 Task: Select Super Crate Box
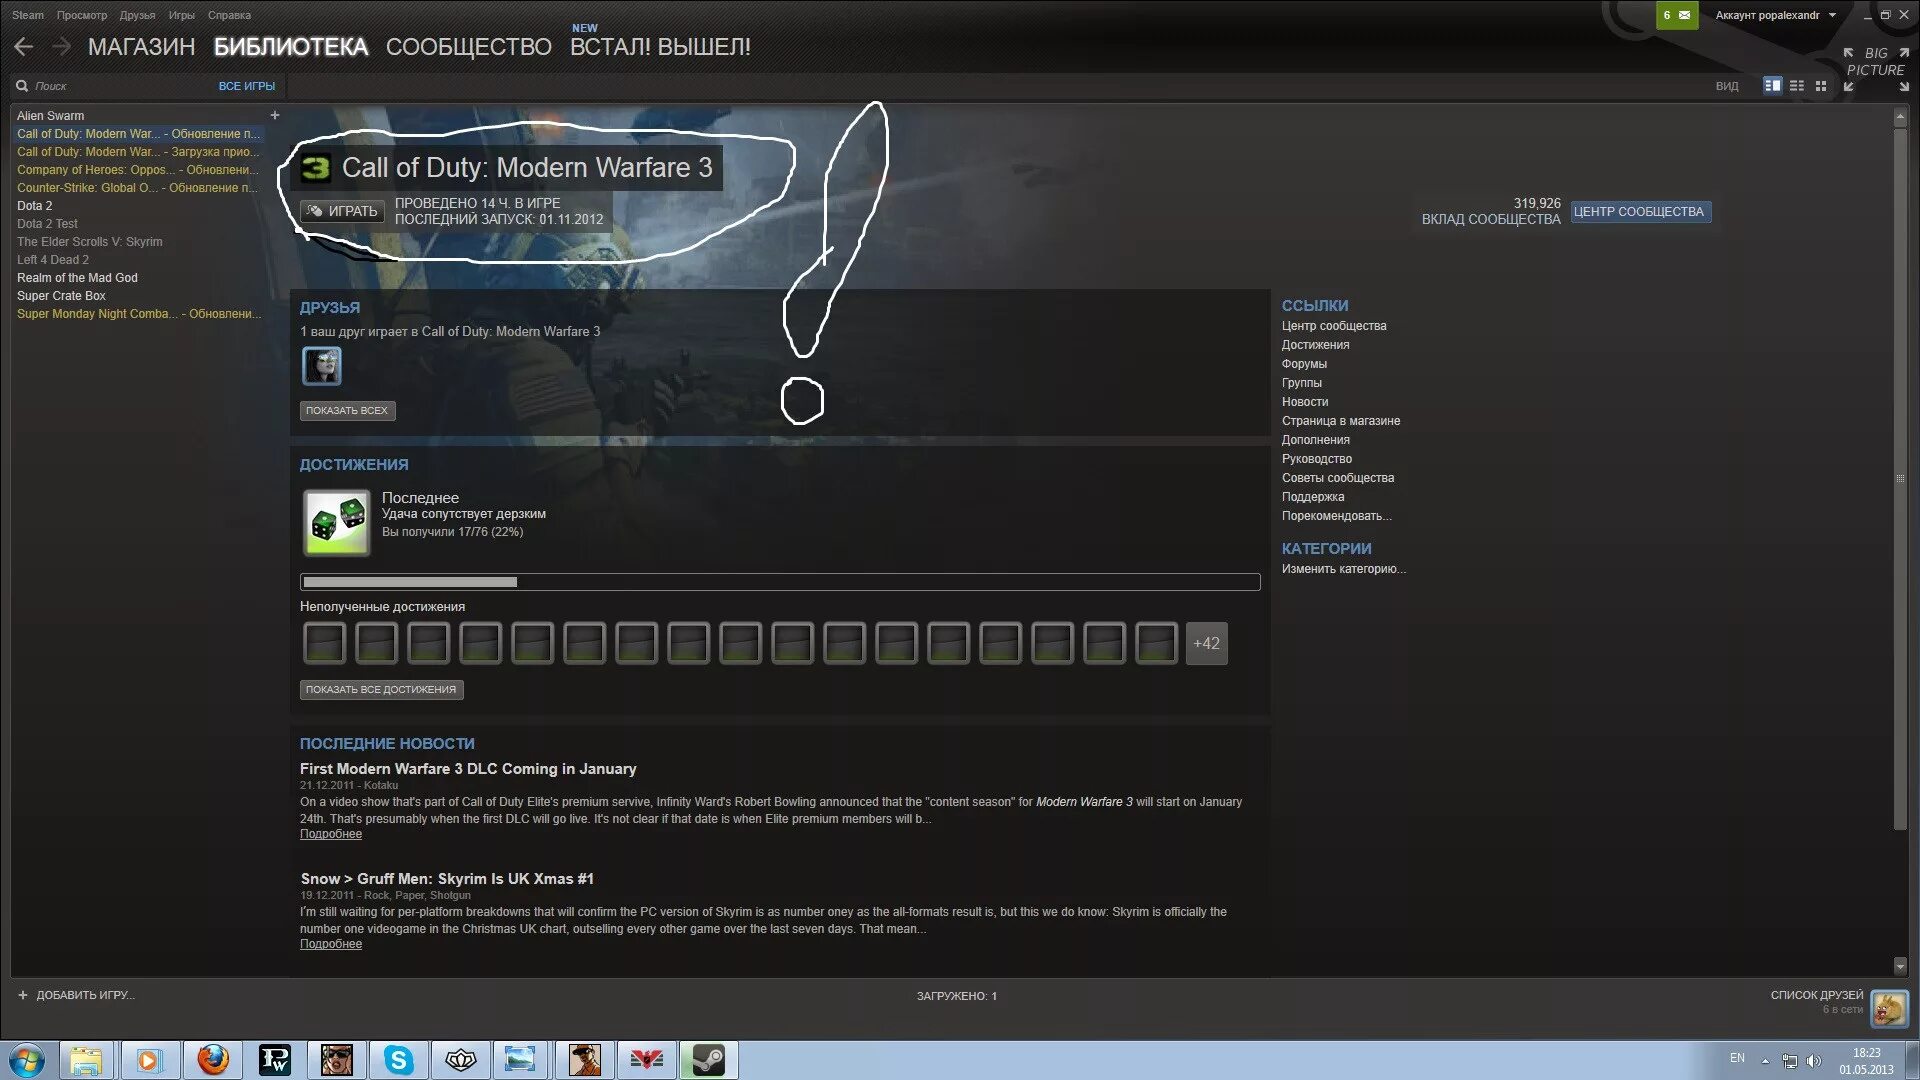[x=61, y=296]
